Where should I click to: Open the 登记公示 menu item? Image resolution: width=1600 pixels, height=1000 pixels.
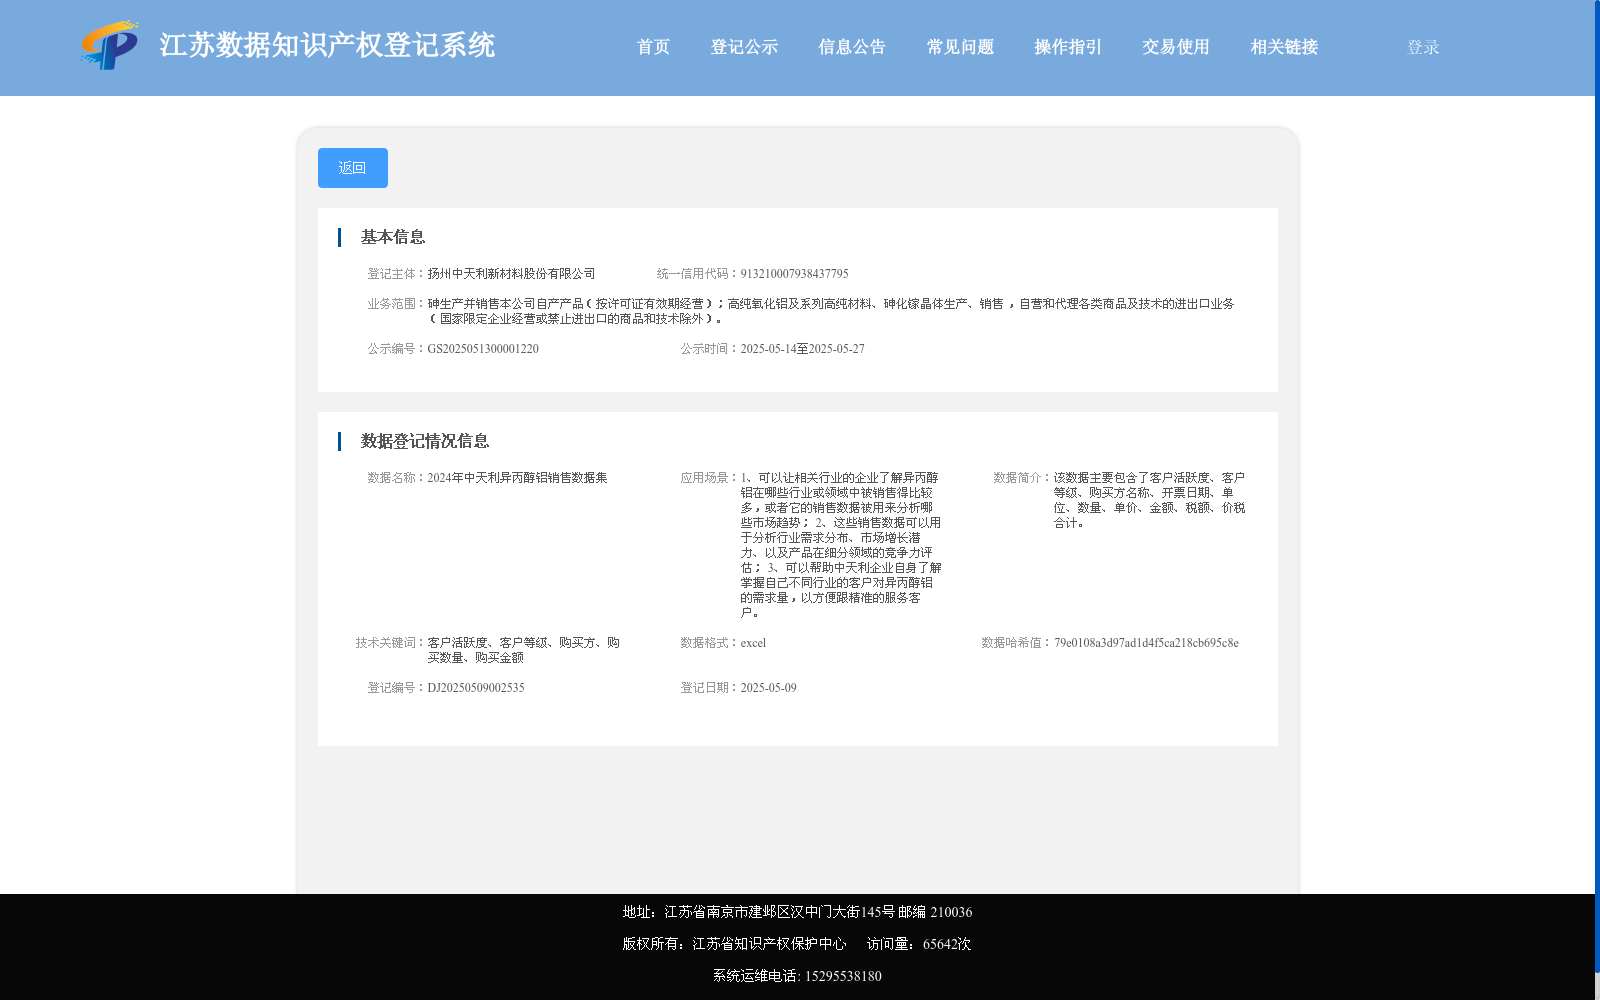pos(744,47)
